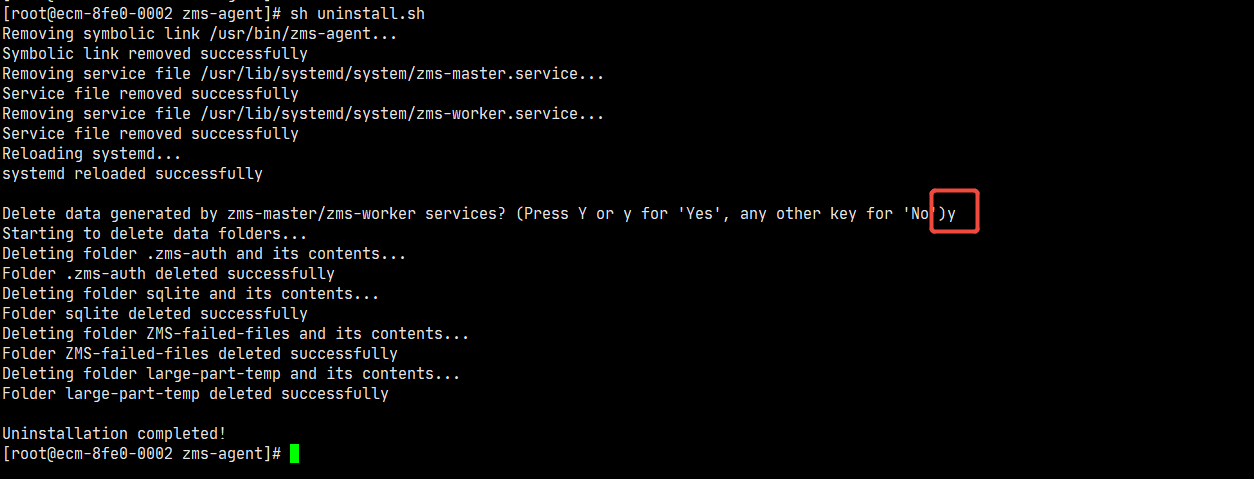
Task: Click the green terminal cursor block
Action: point(294,454)
